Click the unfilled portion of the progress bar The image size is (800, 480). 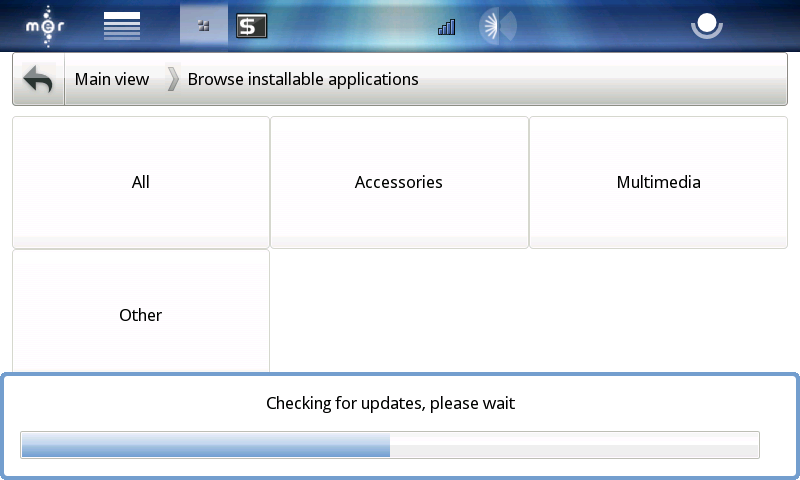[x=574, y=445]
